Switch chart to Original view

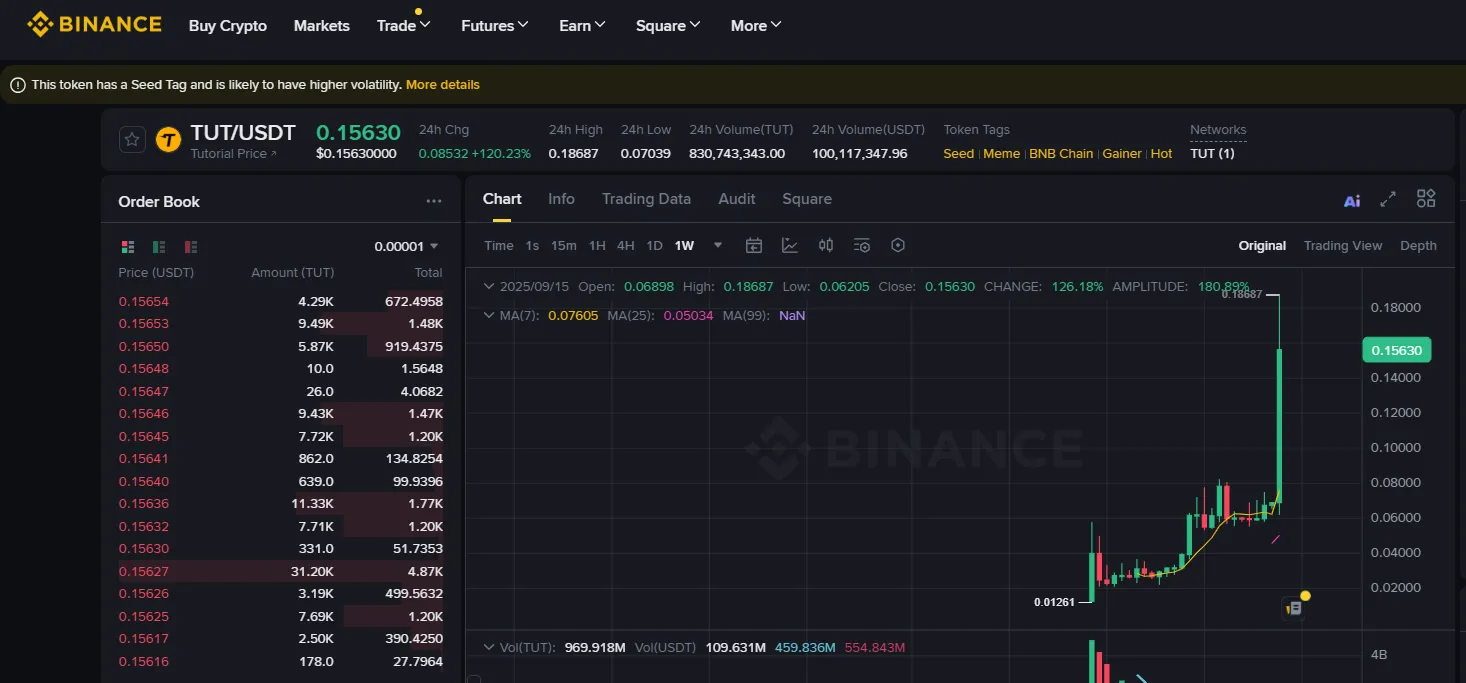pyautogui.click(x=1262, y=245)
